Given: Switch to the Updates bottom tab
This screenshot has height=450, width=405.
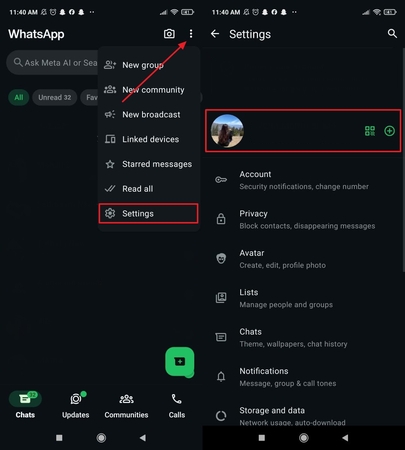Looking at the screenshot, I should coord(76,405).
